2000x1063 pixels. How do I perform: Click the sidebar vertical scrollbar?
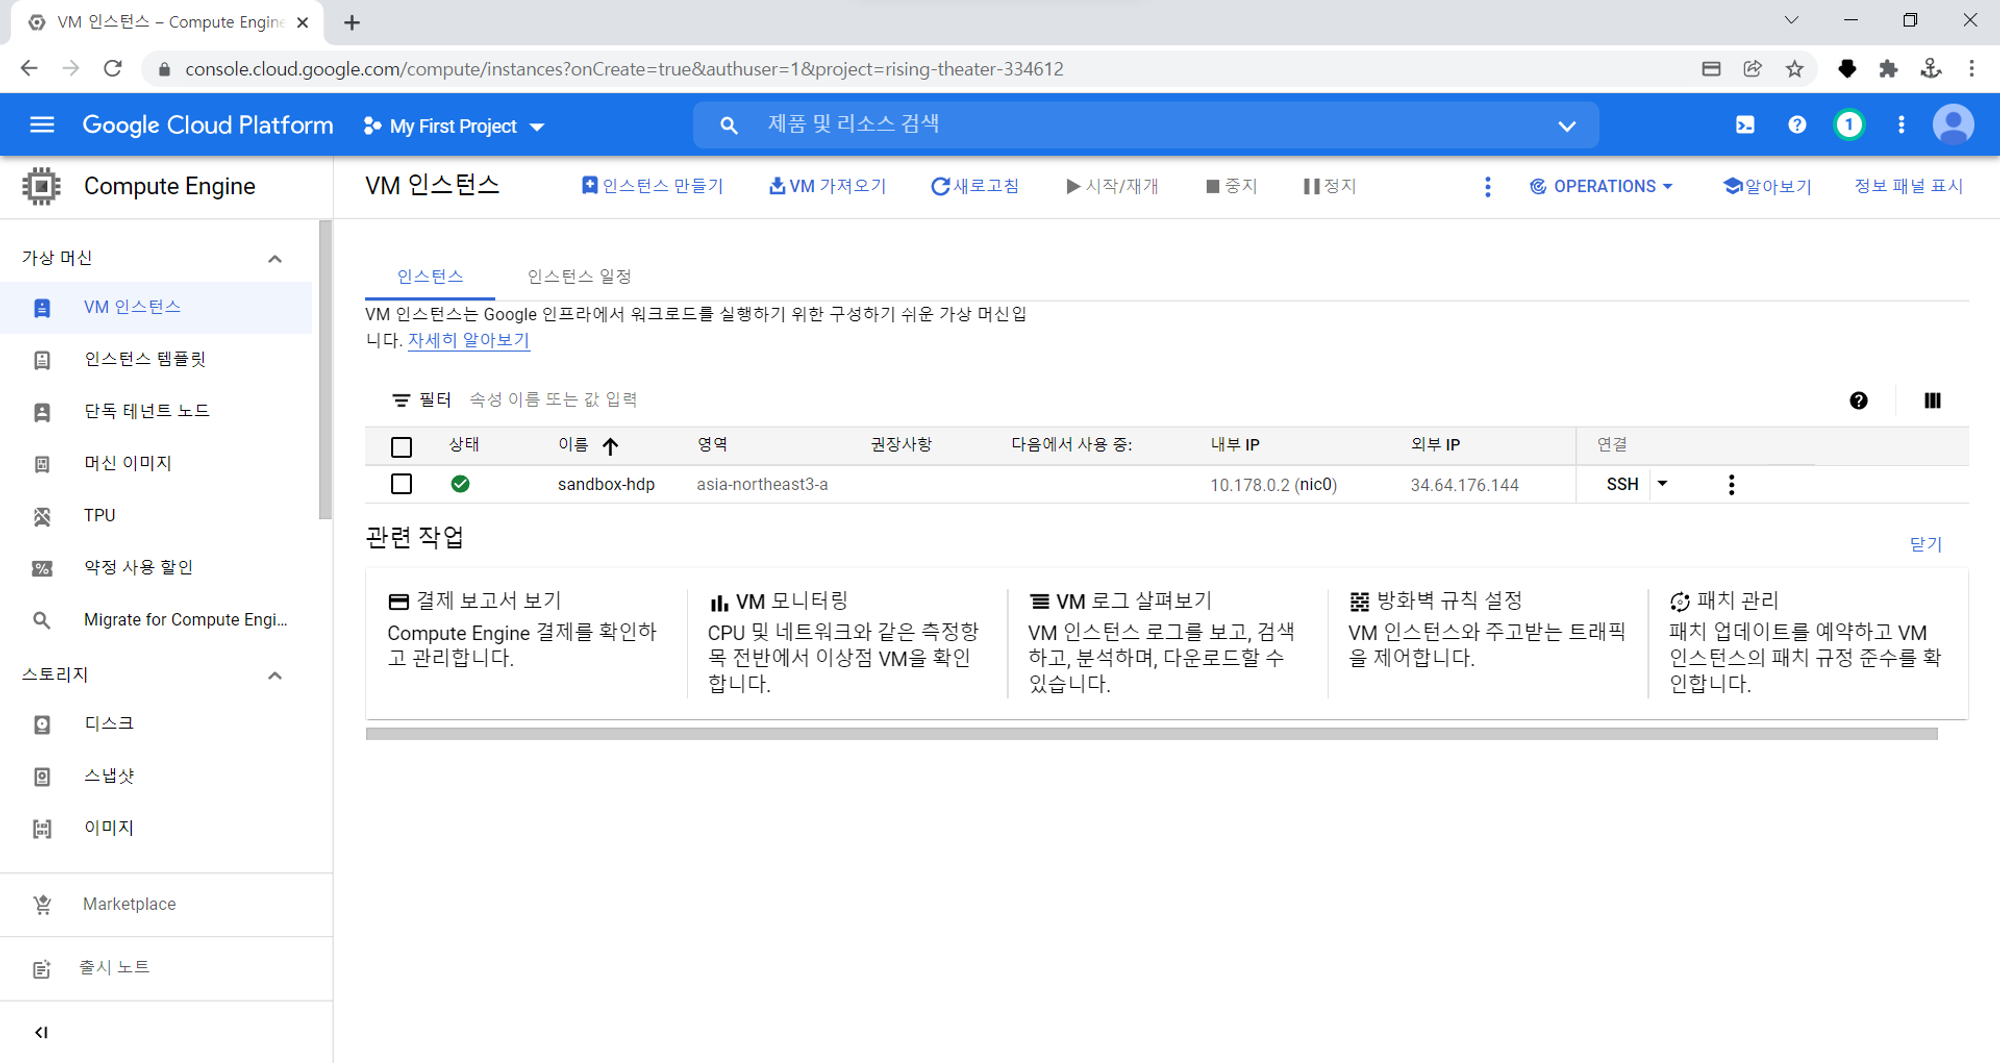[x=325, y=370]
